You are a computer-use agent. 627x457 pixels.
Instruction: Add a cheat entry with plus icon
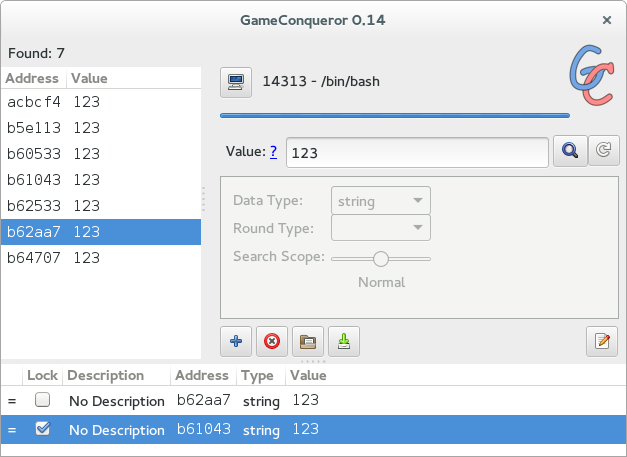click(236, 341)
